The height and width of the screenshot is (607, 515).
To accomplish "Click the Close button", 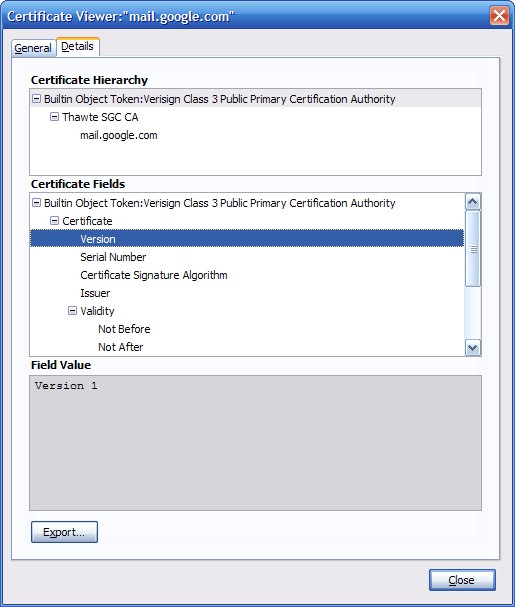I will pos(462,580).
